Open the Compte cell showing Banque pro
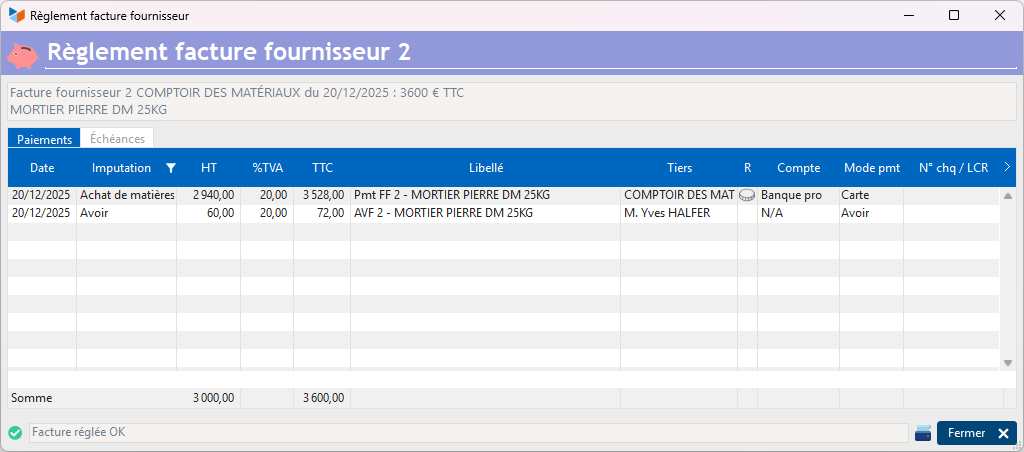 coord(797,195)
